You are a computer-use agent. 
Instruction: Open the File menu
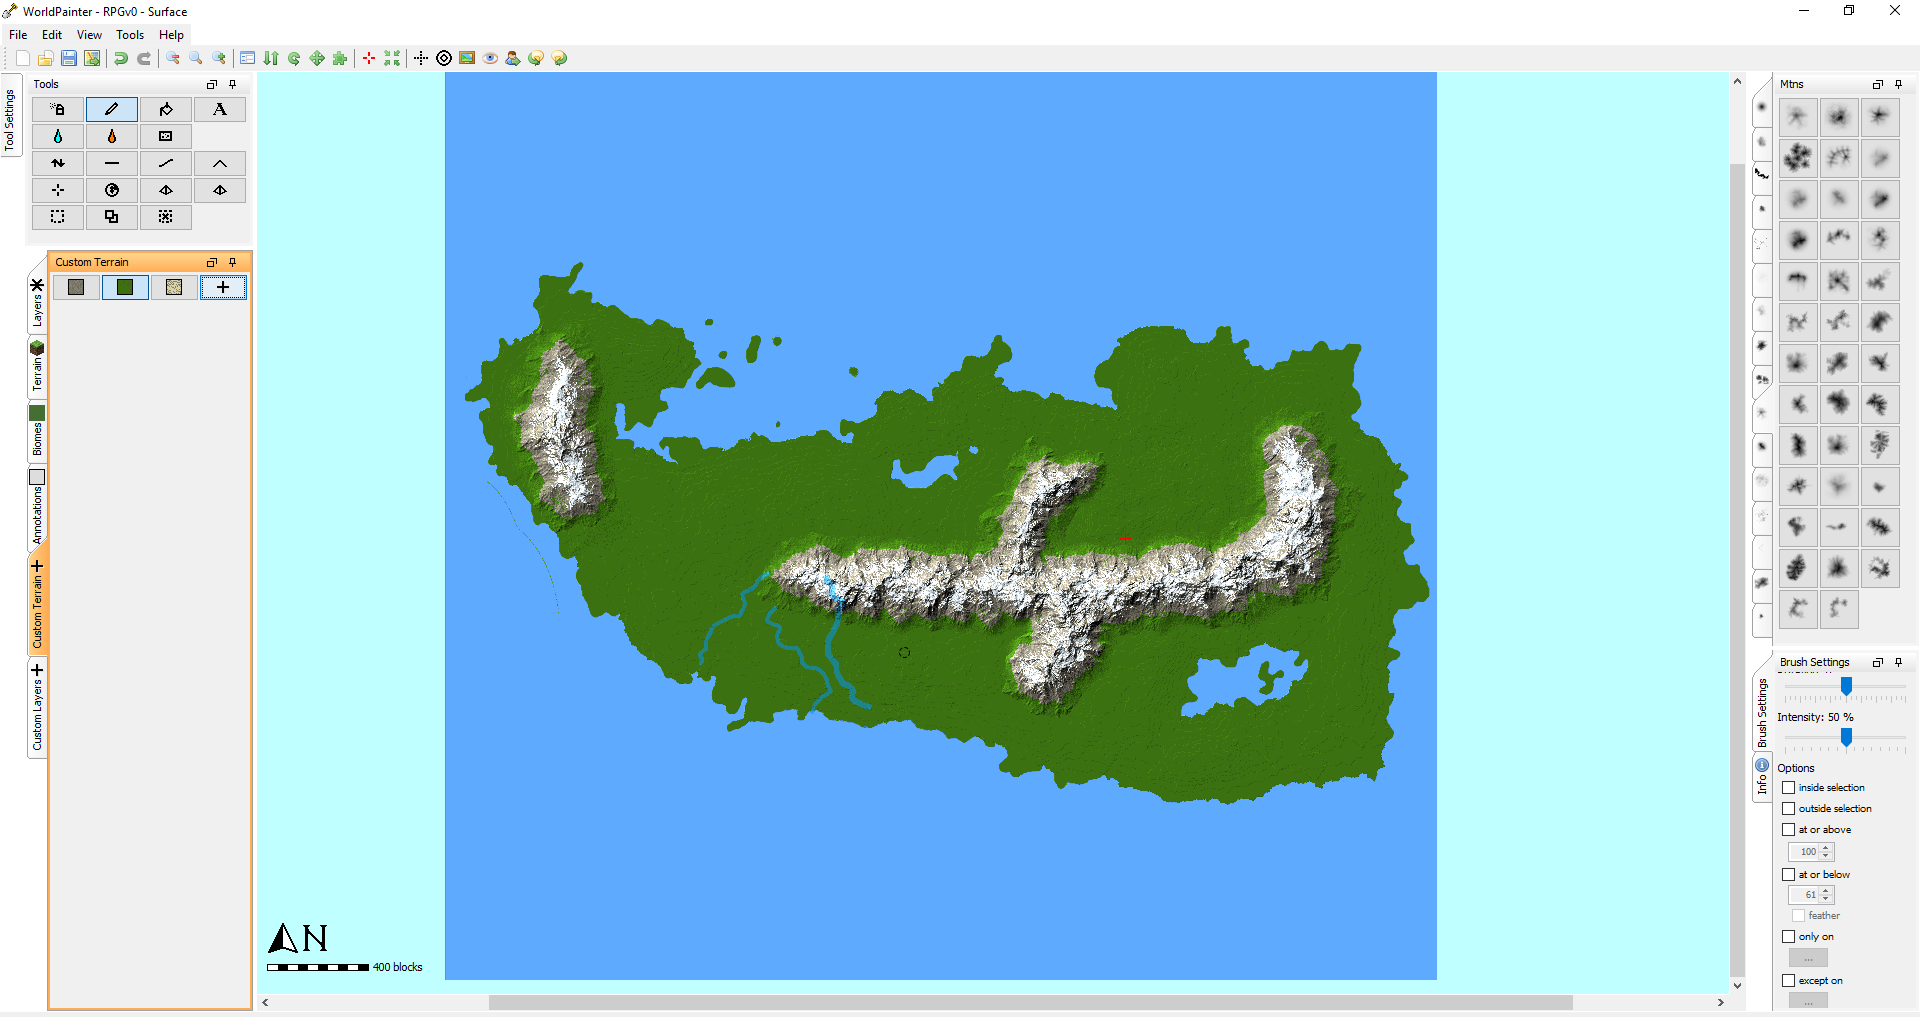click(18, 35)
